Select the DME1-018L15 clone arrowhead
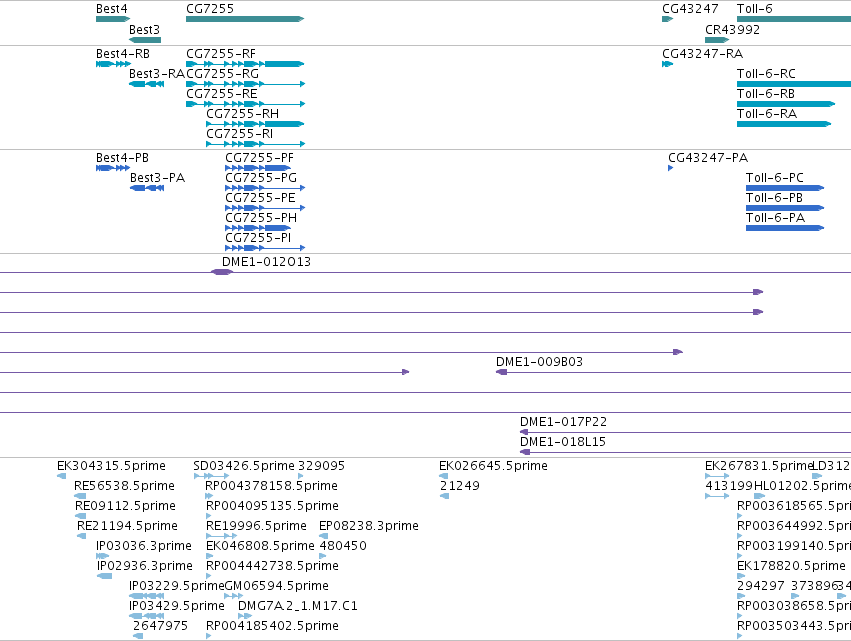 pos(525,452)
